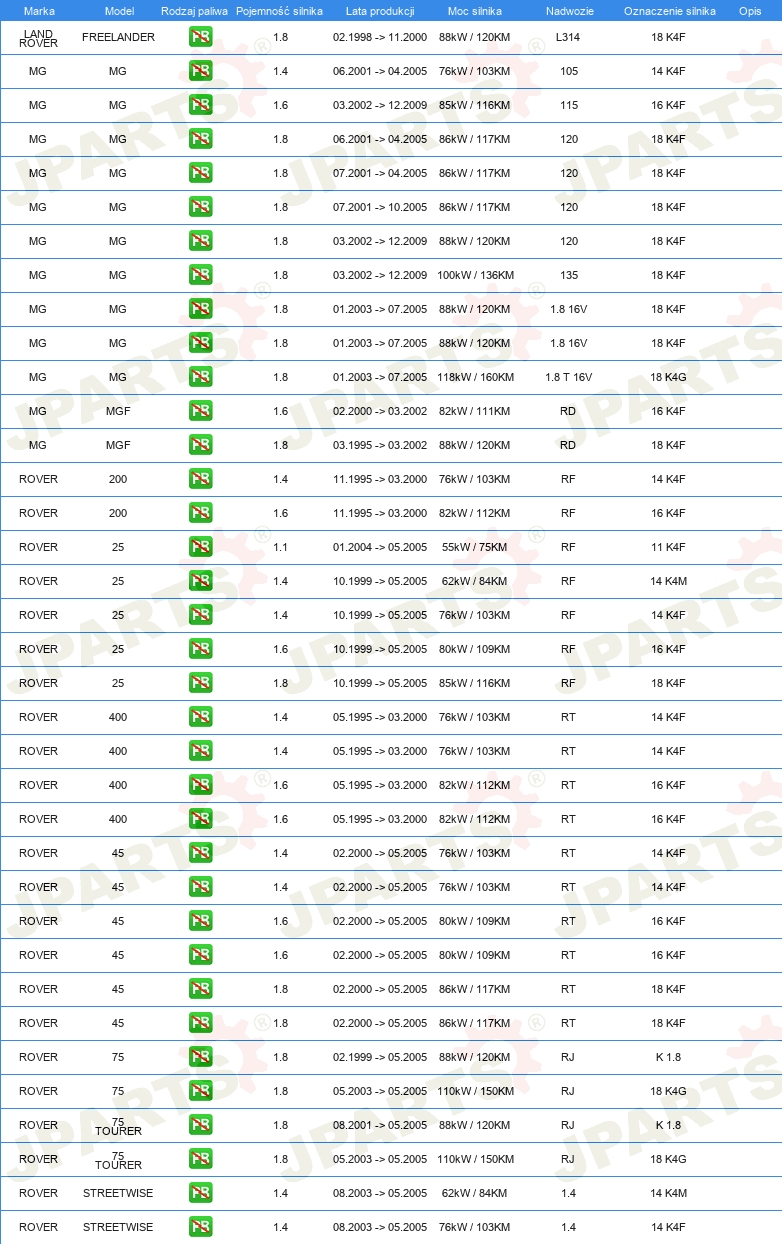Viewport: 782px width, 1244px height.
Task: Click the fuel icon in MG 1.4 76kW row
Action: (200, 71)
